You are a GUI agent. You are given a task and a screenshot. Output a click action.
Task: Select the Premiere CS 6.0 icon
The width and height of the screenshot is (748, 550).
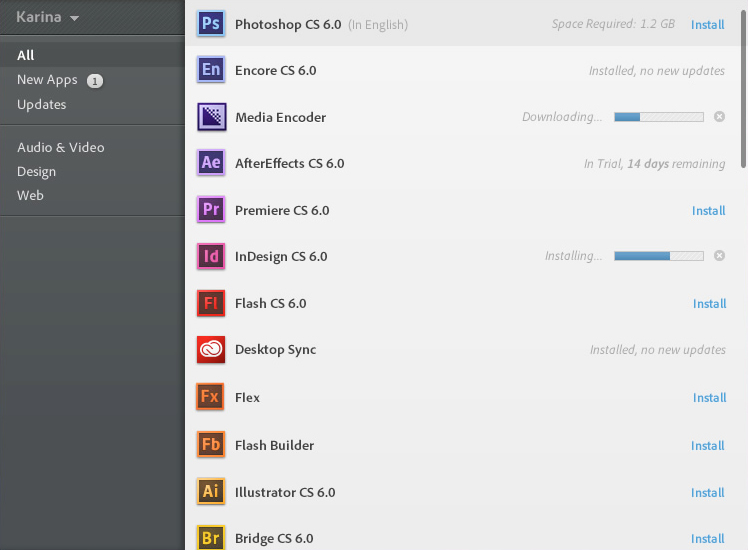[211, 210]
